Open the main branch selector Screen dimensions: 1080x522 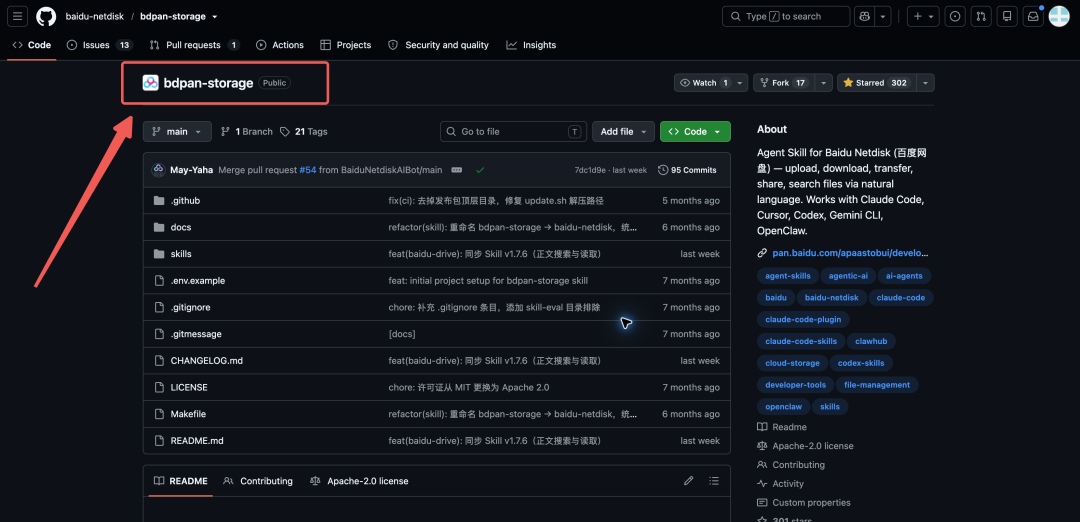click(x=177, y=132)
